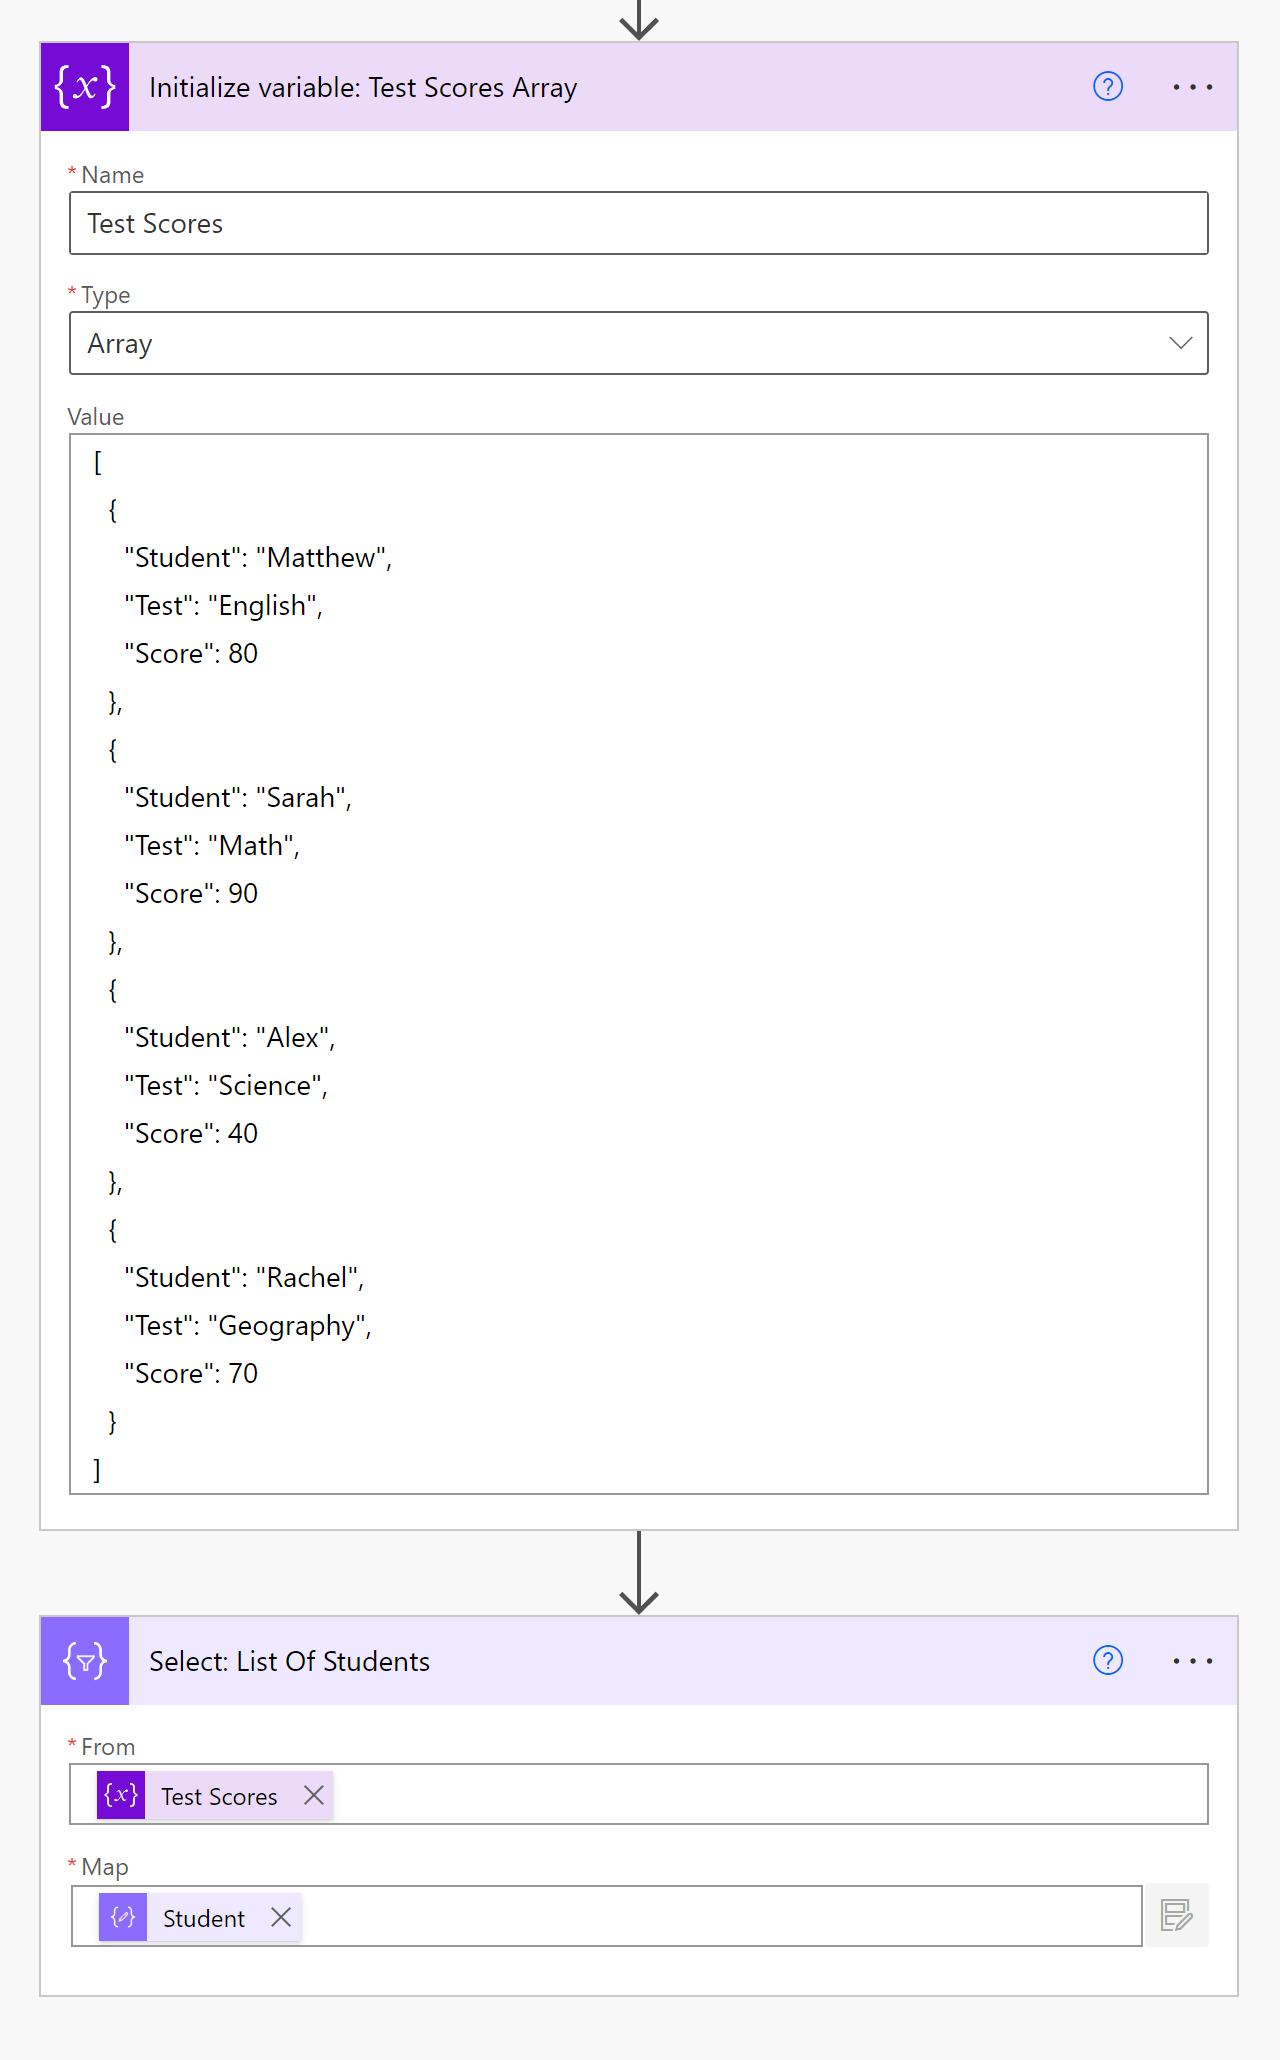Click the arrow connector between the actions
The width and height of the screenshot is (1280, 2060).
639,1572
